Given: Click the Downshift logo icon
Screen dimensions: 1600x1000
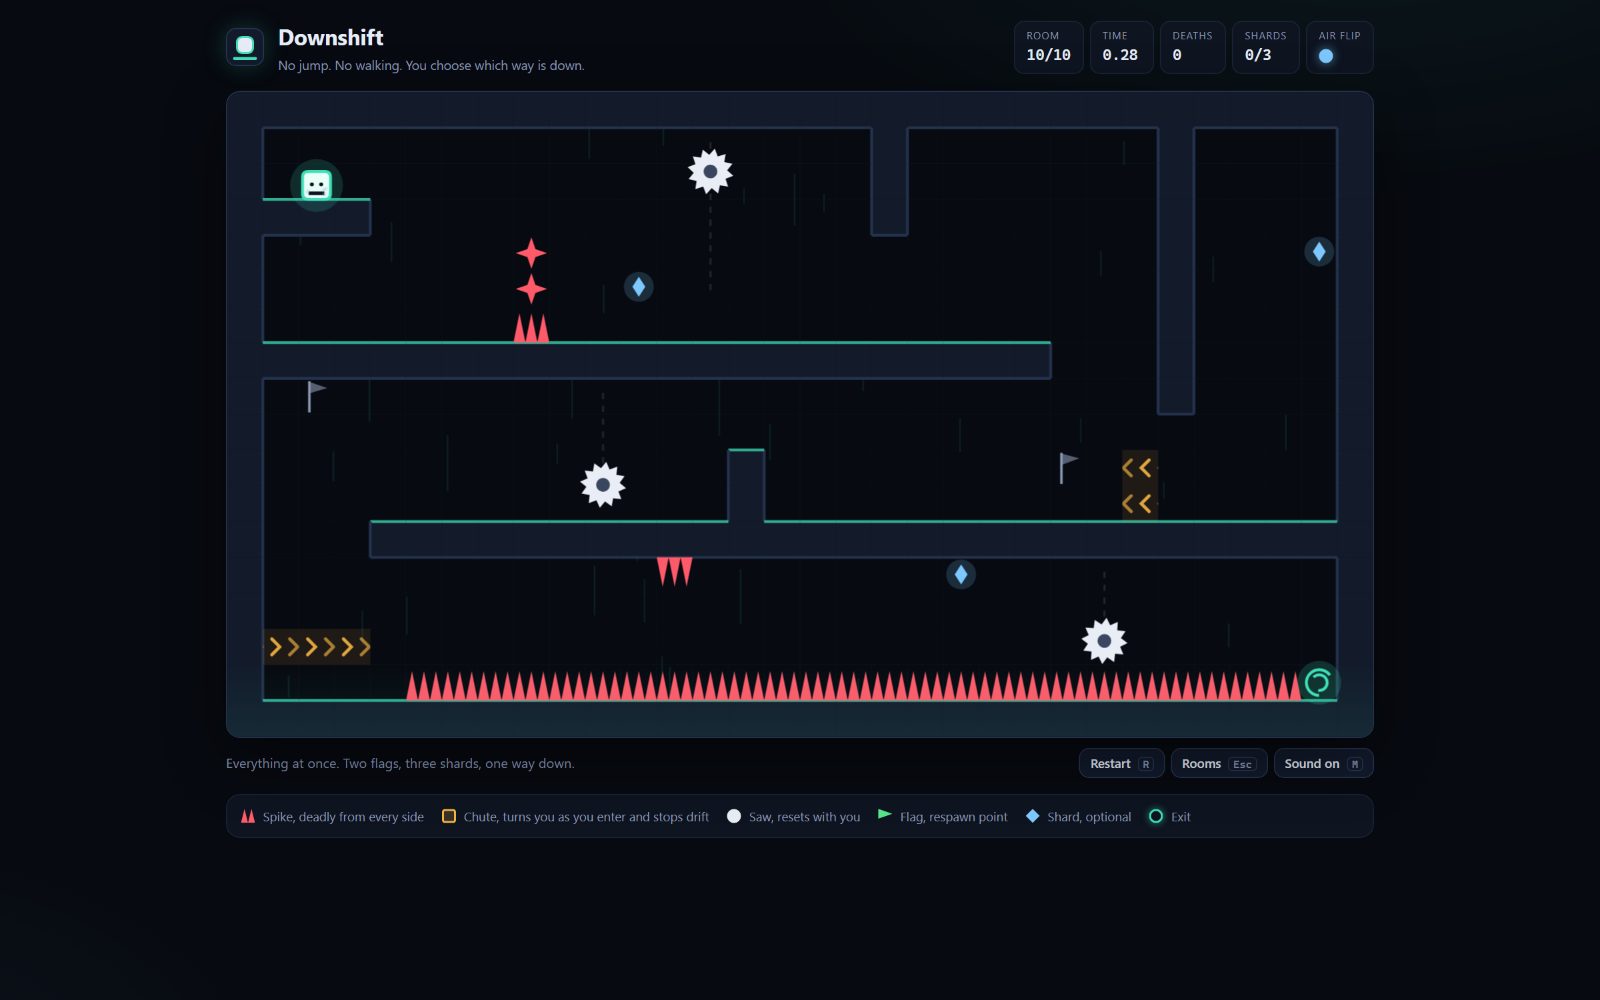Looking at the screenshot, I should click(245, 46).
